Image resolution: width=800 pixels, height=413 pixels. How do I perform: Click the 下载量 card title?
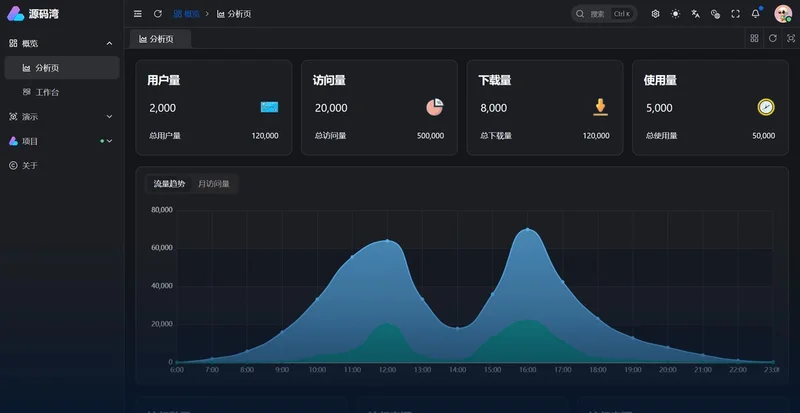click(495, 80)
